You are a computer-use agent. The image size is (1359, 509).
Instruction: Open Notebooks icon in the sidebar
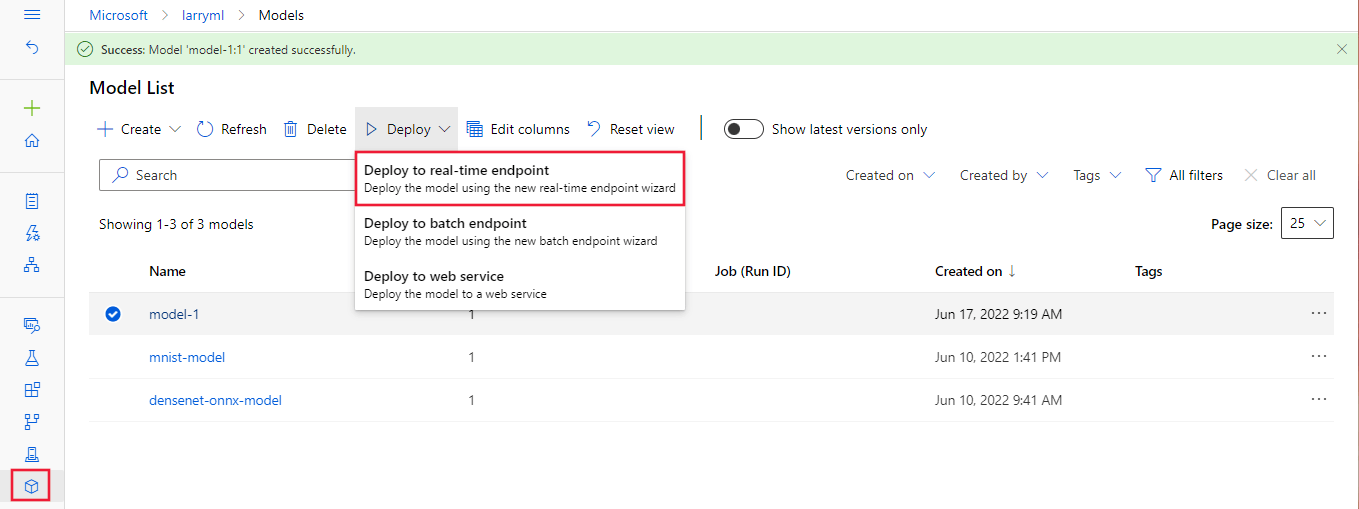tap(32, 201)
